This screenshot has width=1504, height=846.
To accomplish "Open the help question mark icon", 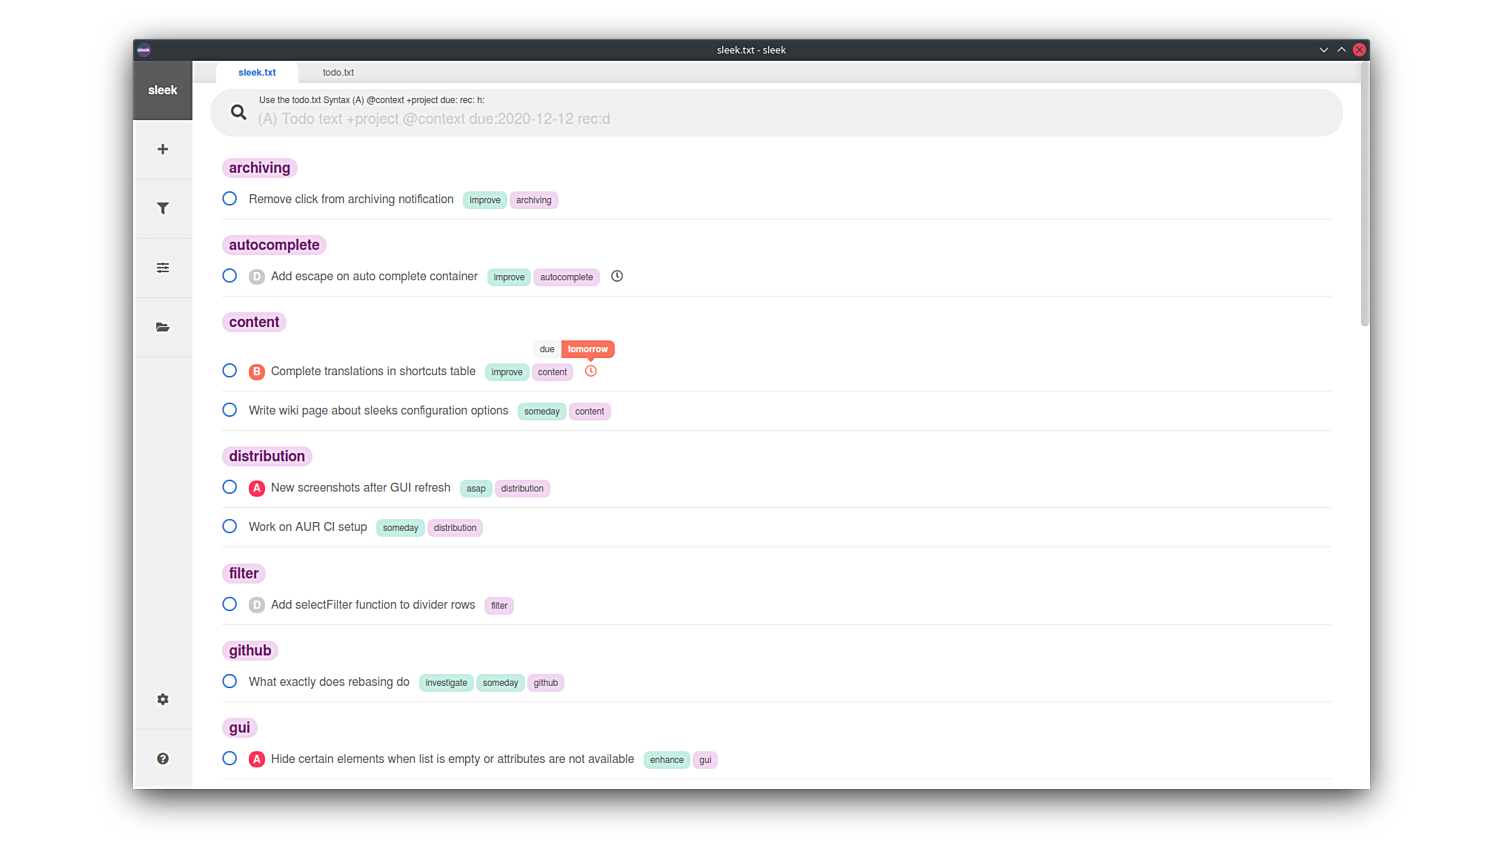I will 162,759.
